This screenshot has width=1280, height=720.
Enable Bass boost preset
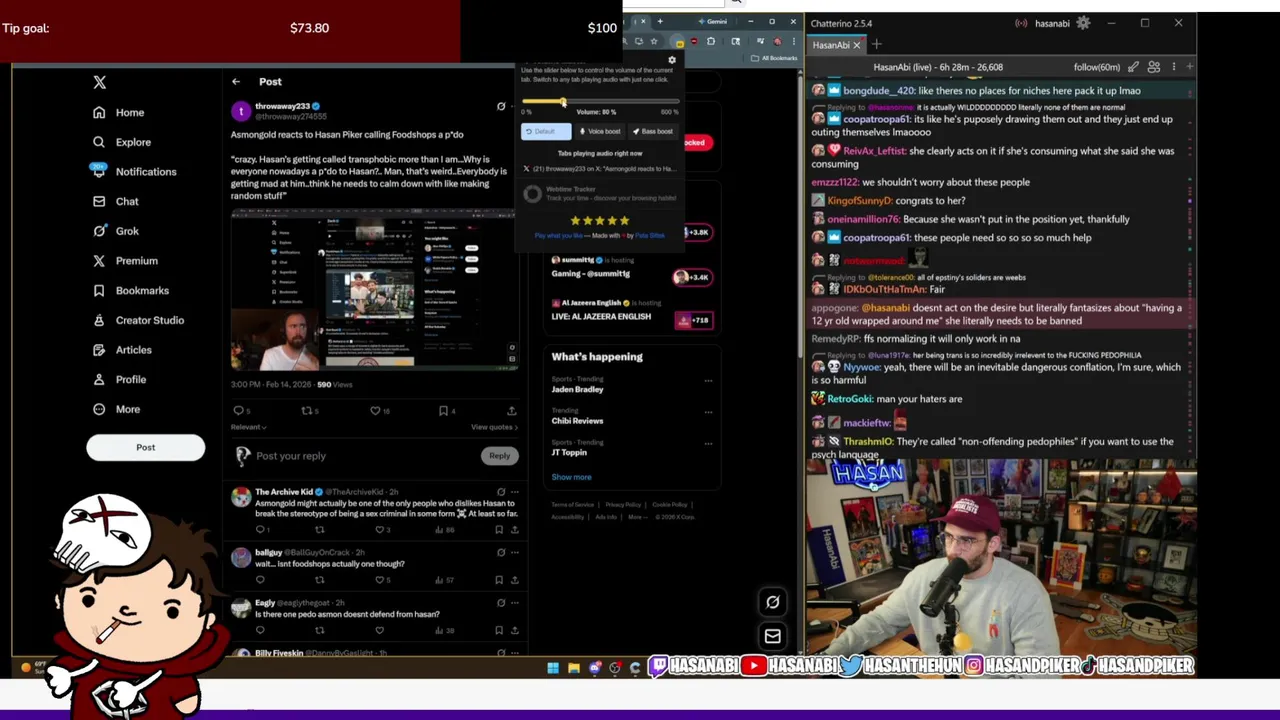652,131
